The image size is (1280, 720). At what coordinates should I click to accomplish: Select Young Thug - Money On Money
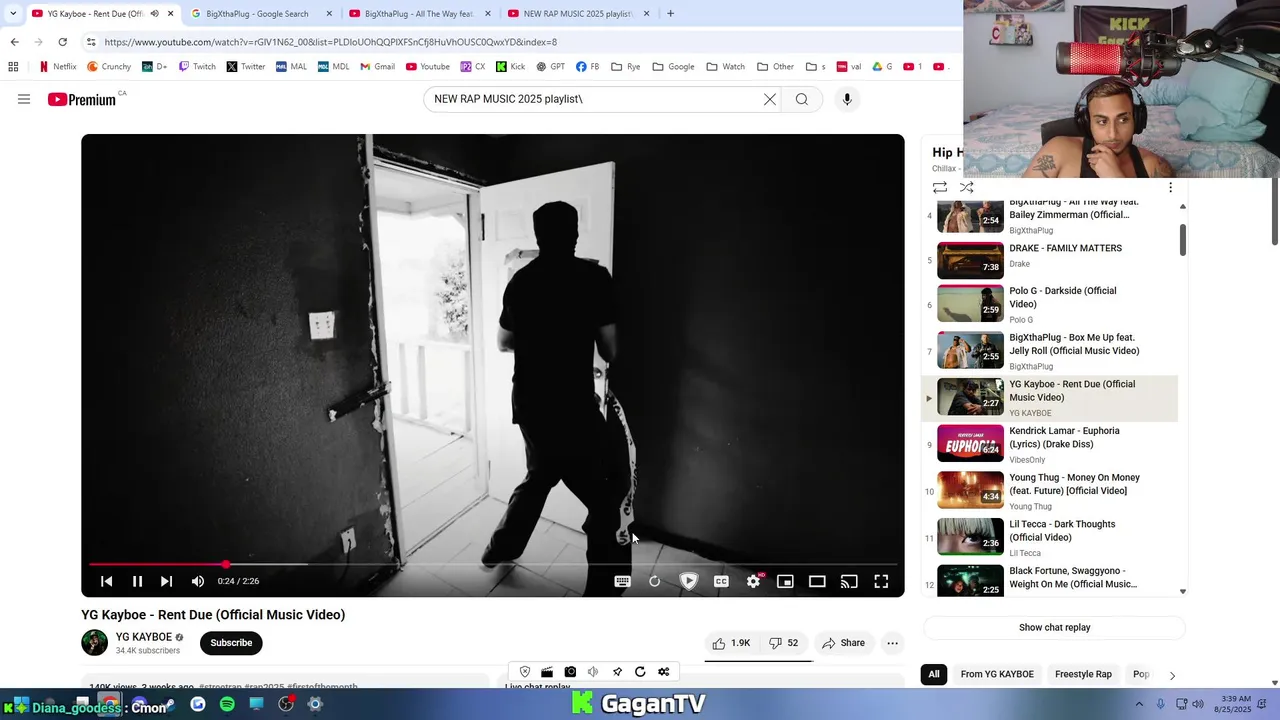[x=1049, y=491]
